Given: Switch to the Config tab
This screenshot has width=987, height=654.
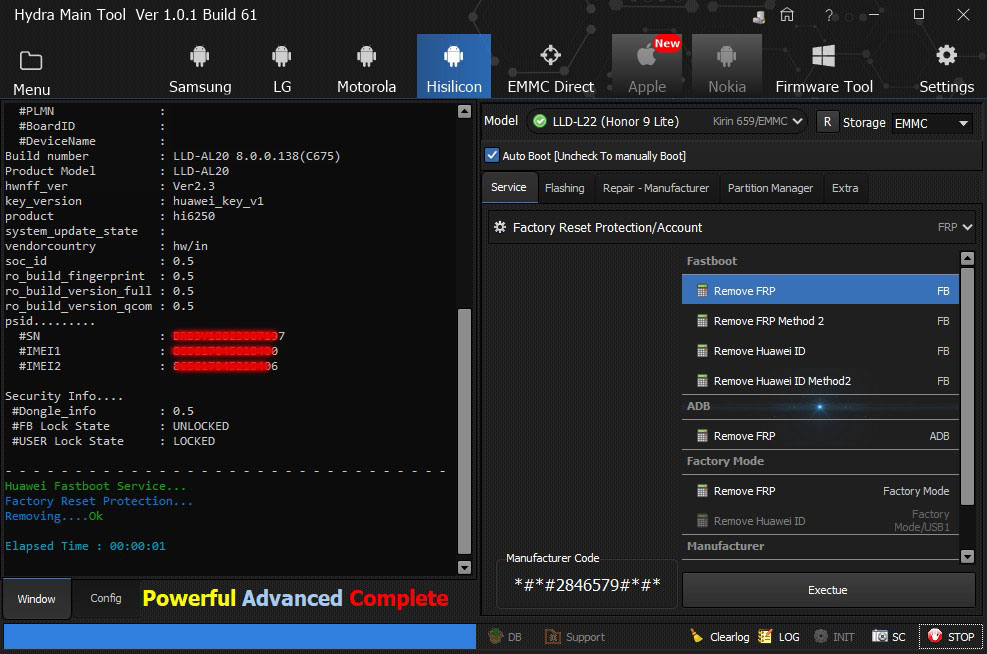Looking at the screenshot, I should pos(106,598).
